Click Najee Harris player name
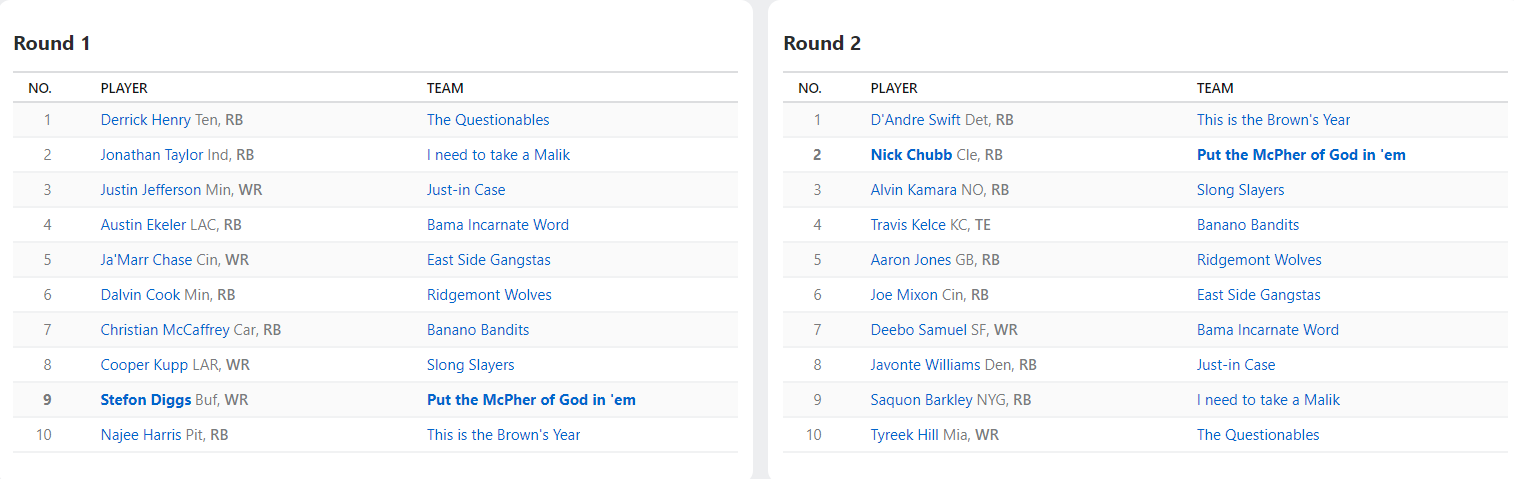1514x479 pixels. pyautogui.click(x=141, y=435)
